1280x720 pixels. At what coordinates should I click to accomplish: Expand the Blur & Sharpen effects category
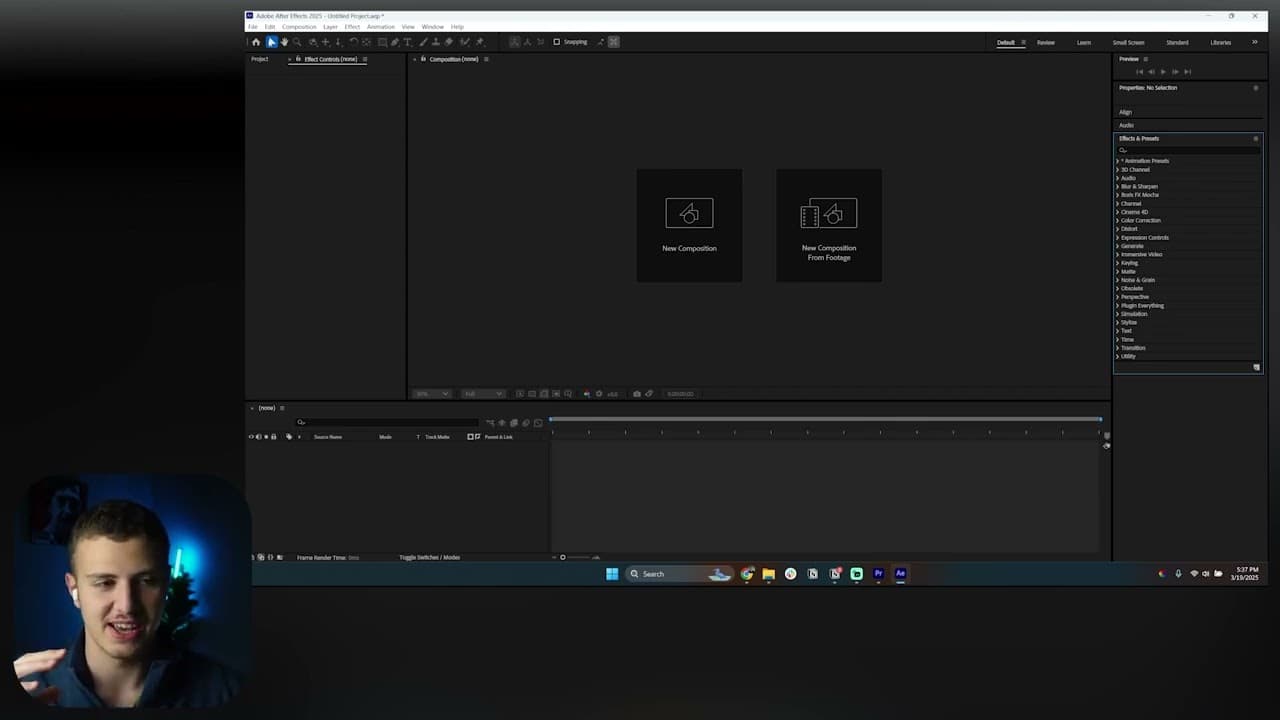point(1139,187)
